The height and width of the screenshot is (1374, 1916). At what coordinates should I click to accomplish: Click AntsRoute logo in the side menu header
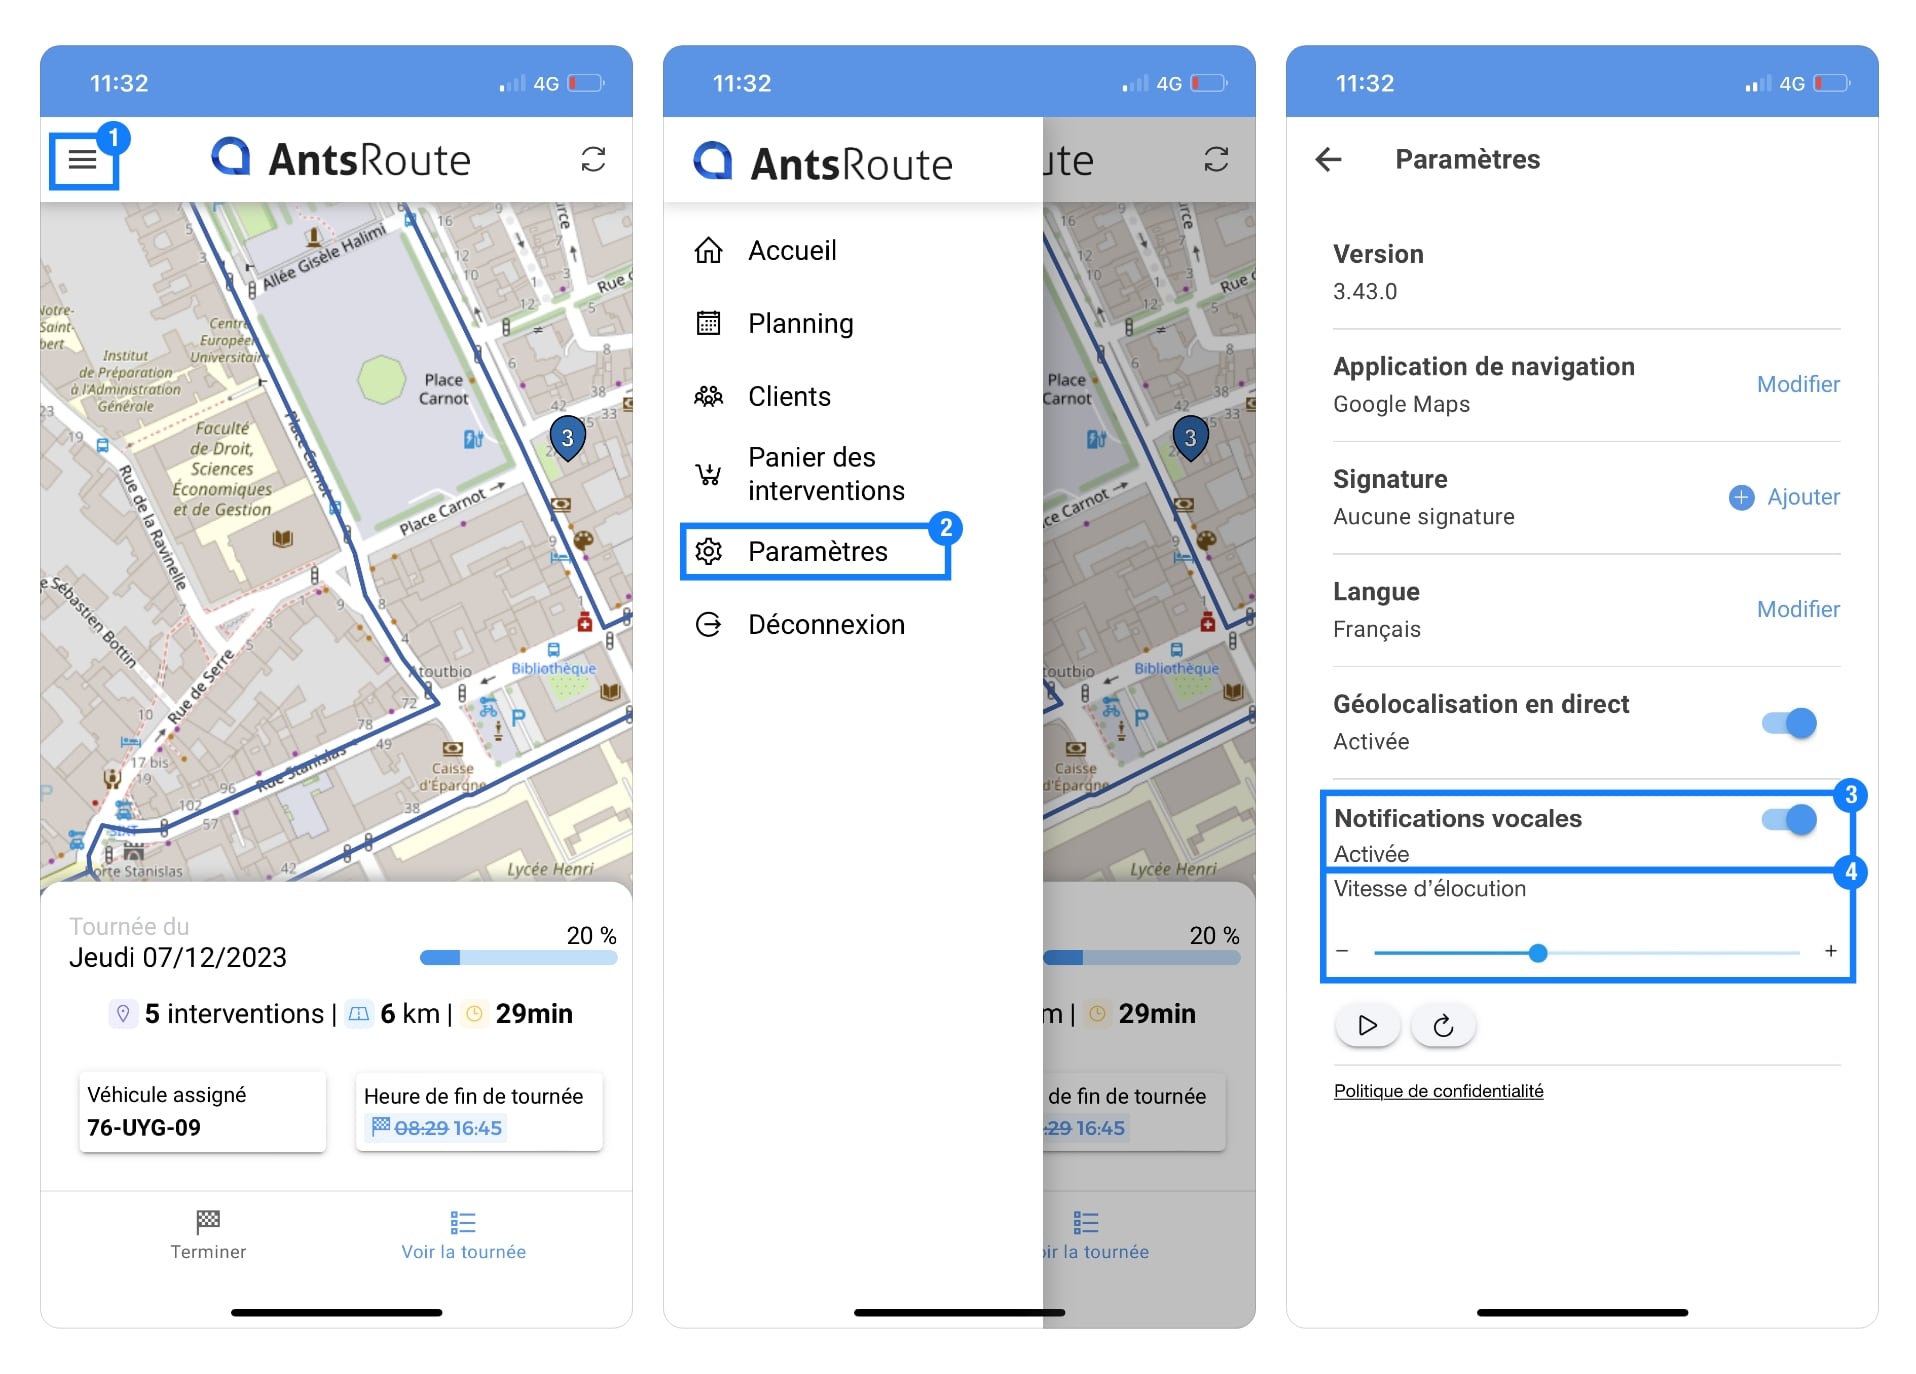[x=823, y=162]
